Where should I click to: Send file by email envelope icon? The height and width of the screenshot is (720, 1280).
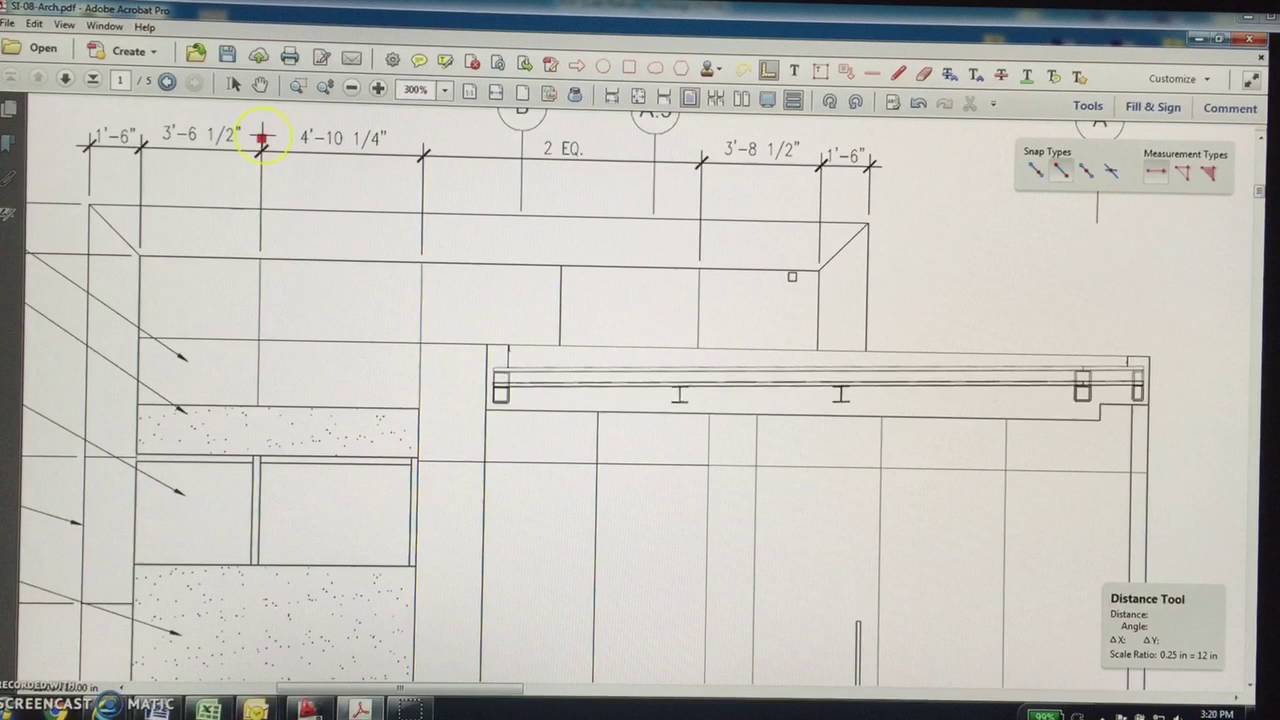tap(352, 58)
